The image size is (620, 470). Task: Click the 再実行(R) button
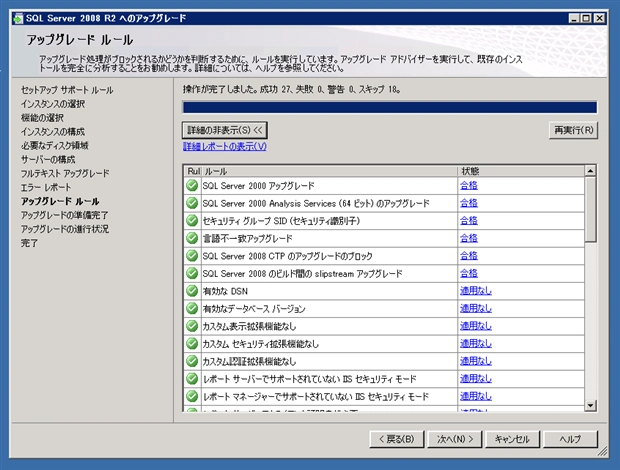573,130
